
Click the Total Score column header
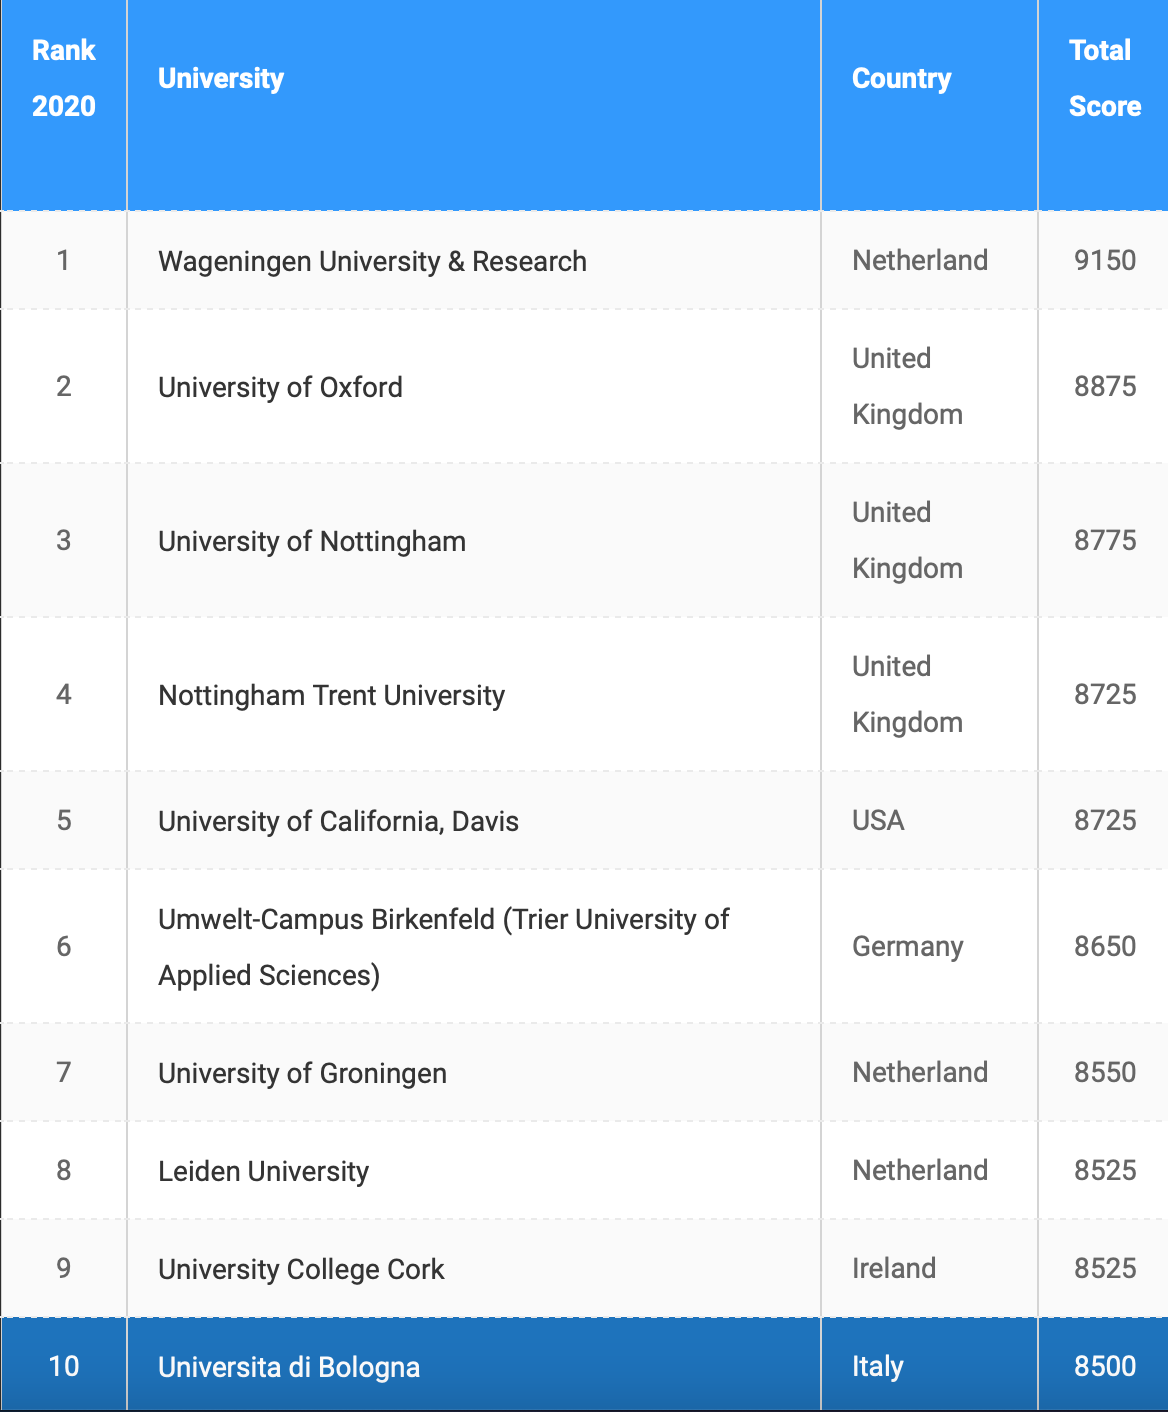point(1104,78)
